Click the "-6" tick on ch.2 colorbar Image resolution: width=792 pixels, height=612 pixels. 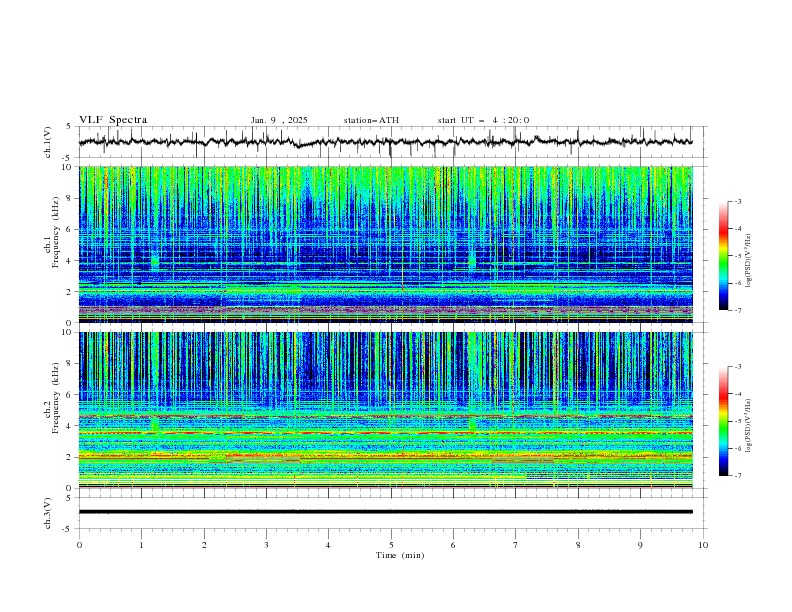coord(737,448)
